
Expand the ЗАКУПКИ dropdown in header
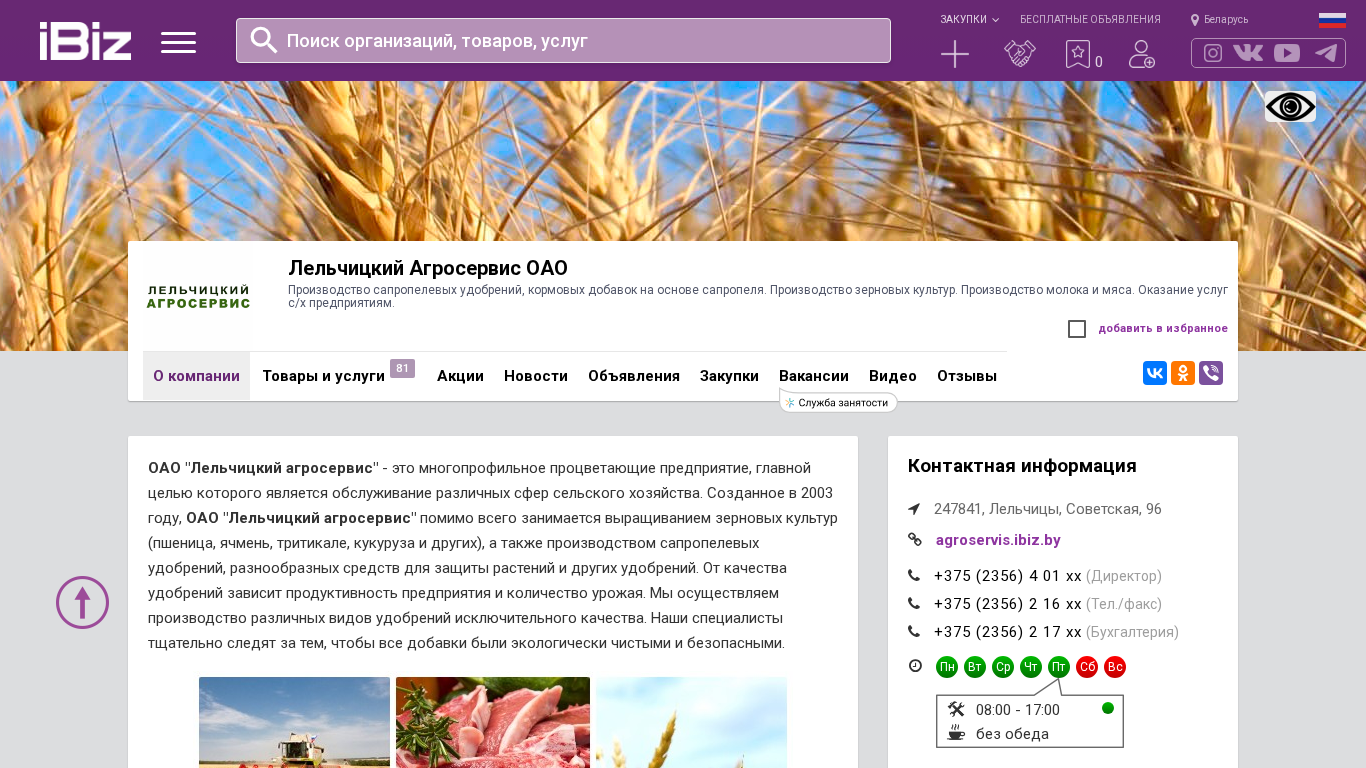(969, 20)
